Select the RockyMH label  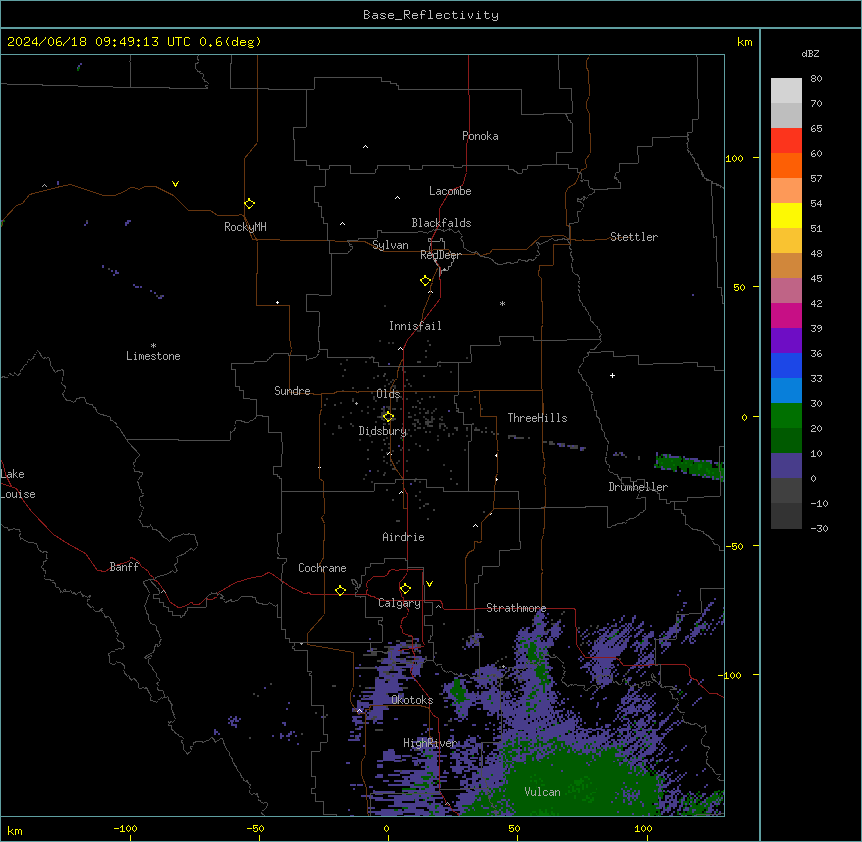pyautogui.click(x=245, y=227)
